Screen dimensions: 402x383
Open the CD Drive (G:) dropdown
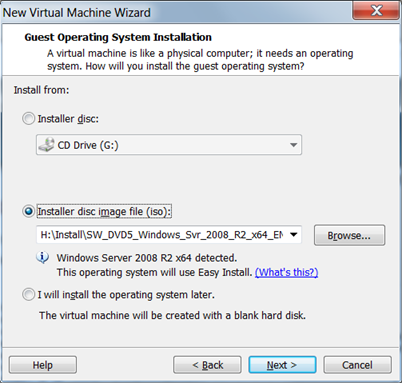click(169, 145)
